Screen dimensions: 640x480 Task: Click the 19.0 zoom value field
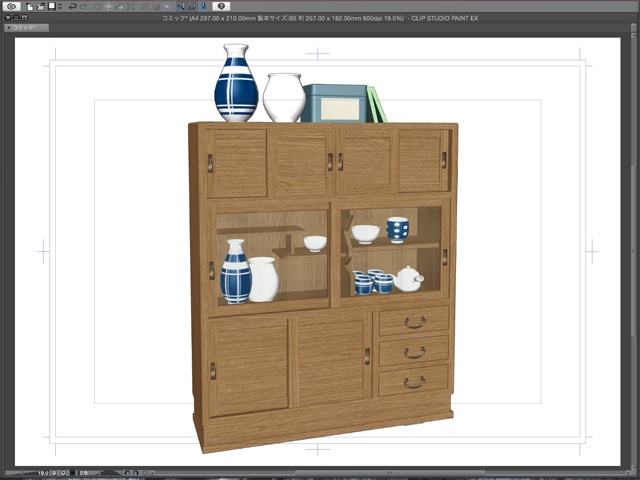(x=43, y=473)
